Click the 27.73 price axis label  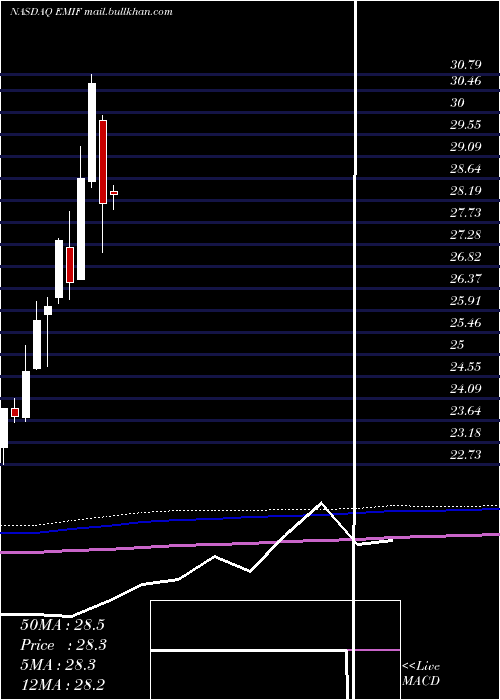coord(466,213)
